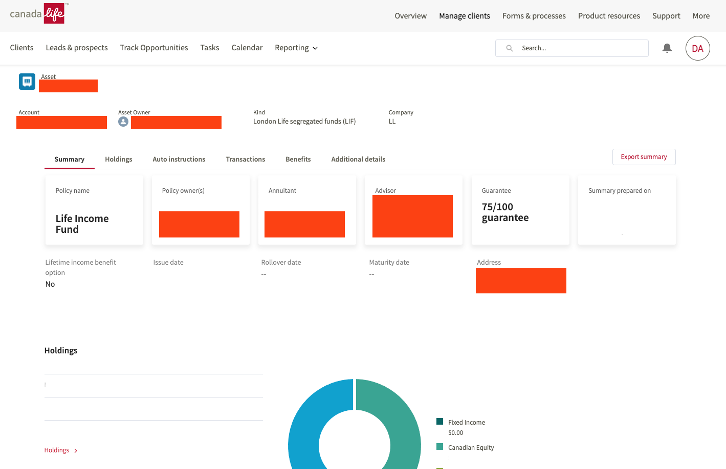Screen dimensions: 726x469
Task: Click the Company value LL
Action: 392,122
